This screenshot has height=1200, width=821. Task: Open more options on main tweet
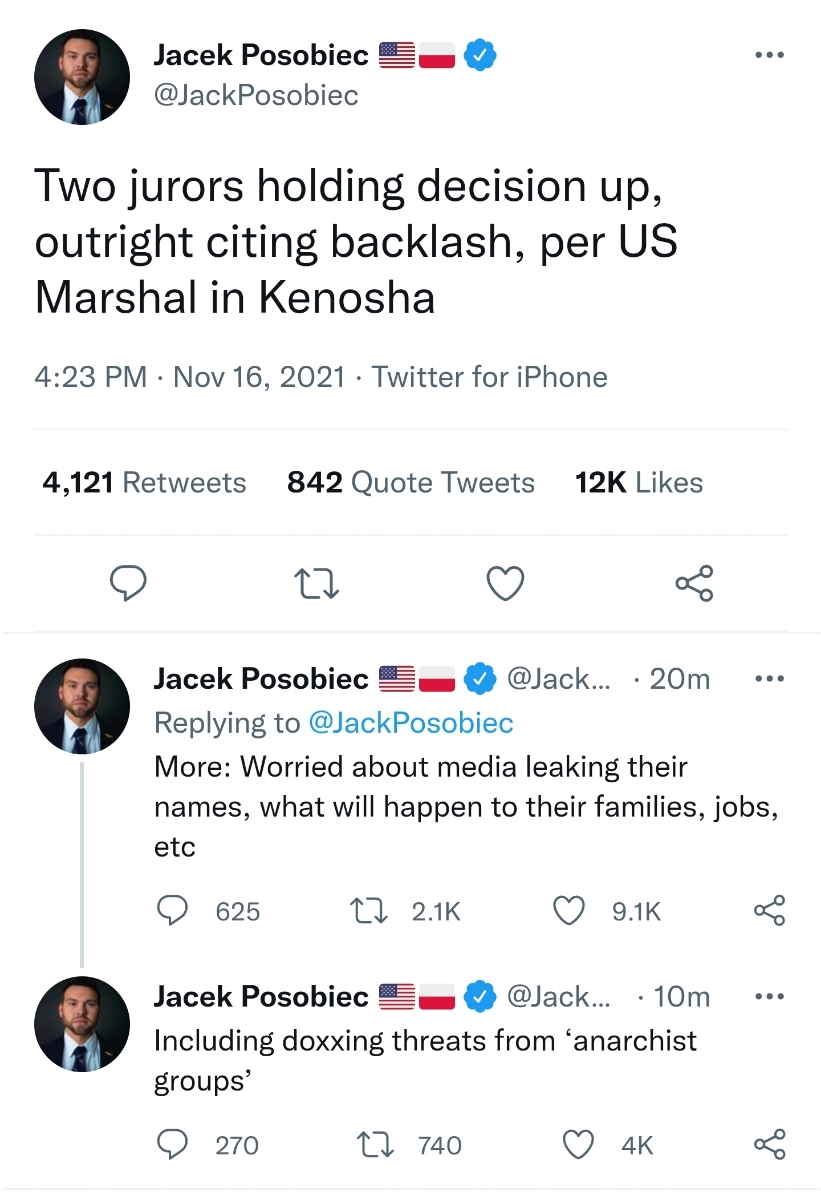(x=768, y=55)
